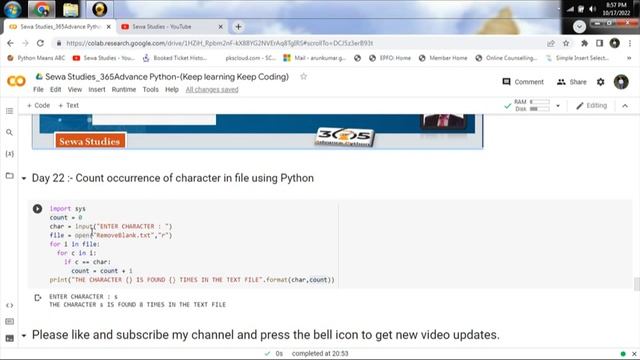Open the table of contents sidebar icon
This screenshot has width=640, height=360.
point(9,111)
